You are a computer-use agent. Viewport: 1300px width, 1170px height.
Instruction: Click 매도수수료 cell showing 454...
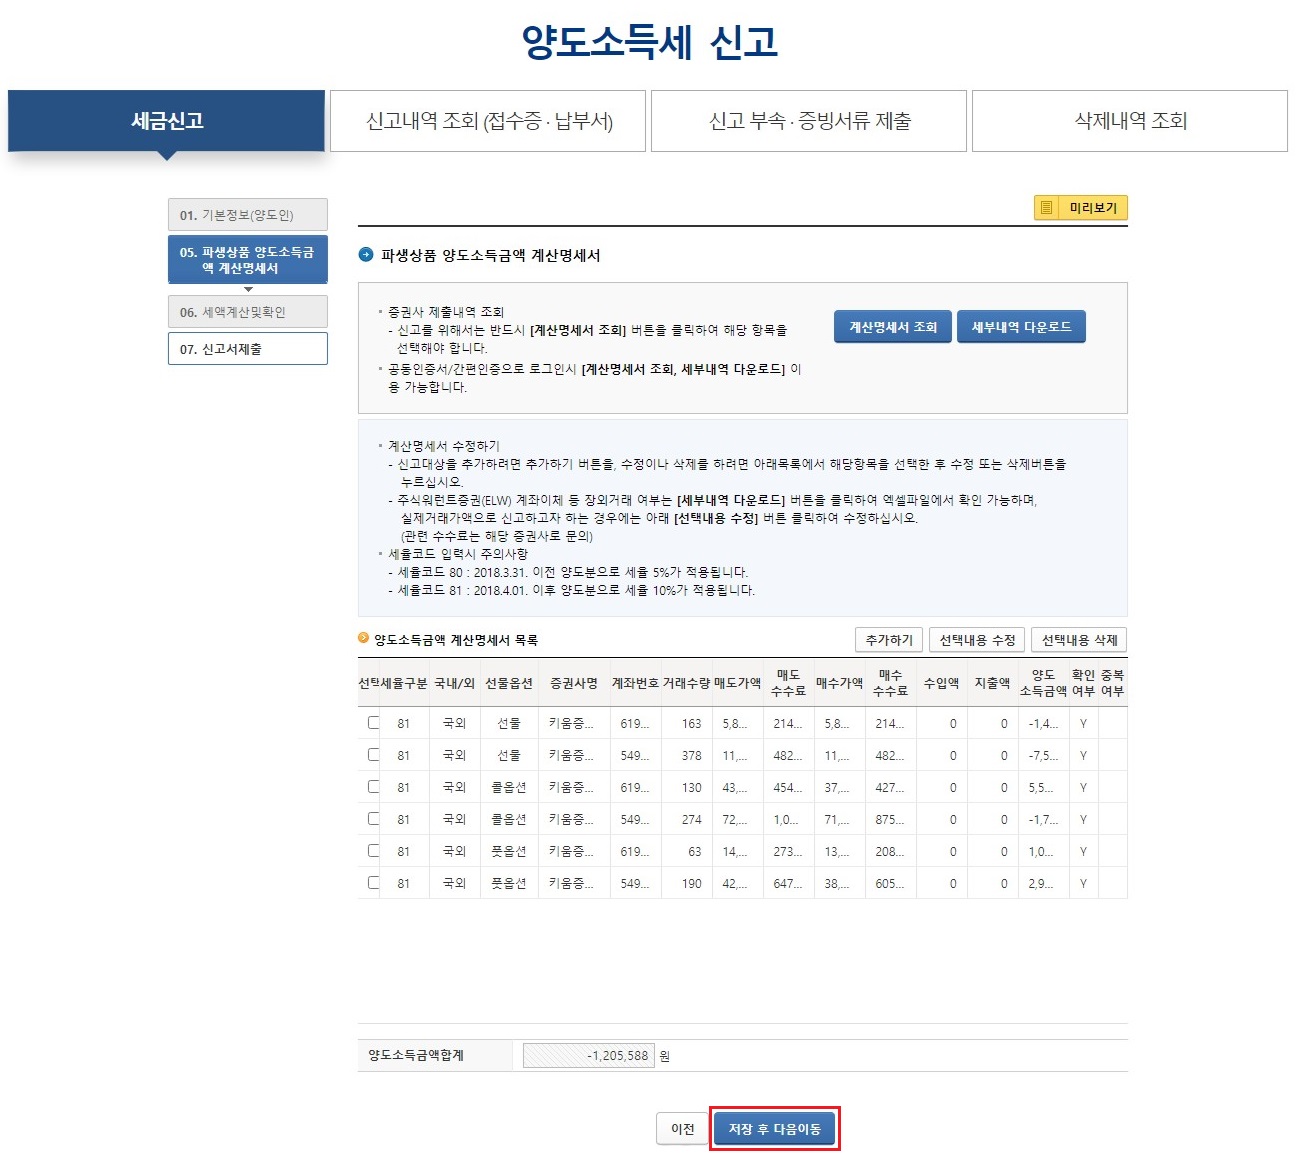tap(788, 787)
